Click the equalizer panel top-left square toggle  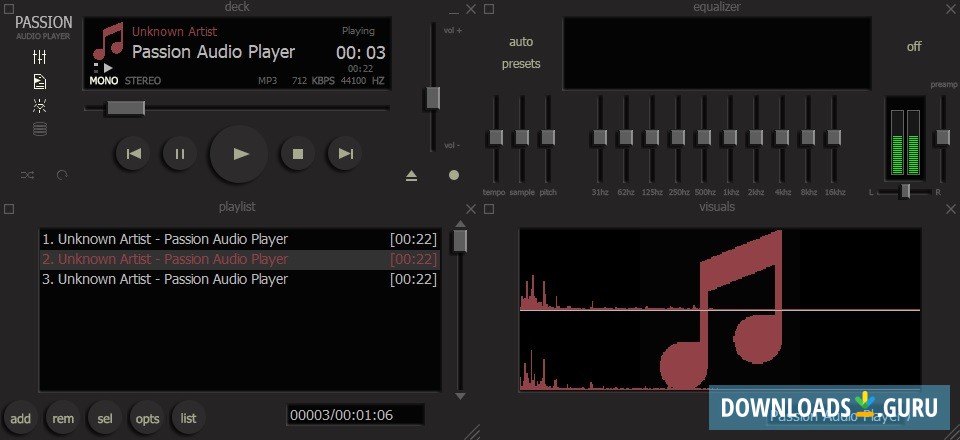pyautogui.click(x=489, y=9)
